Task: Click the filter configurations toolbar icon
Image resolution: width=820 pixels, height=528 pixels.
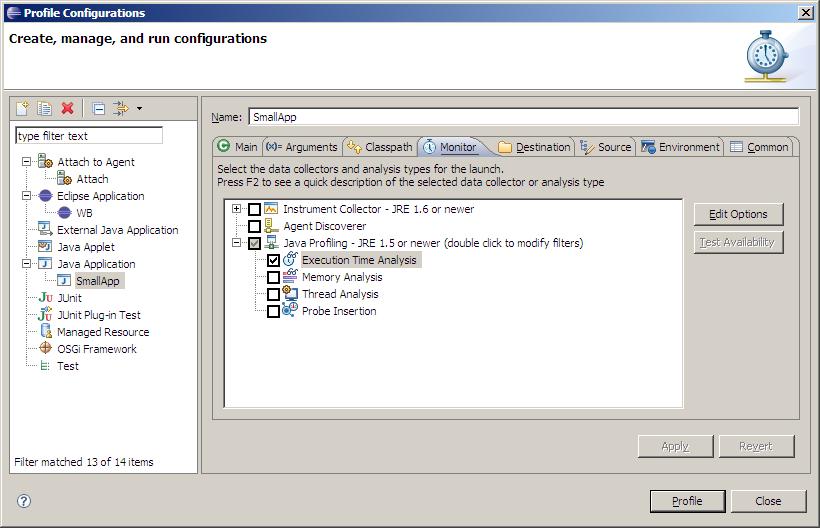Action: click(121, 108)
